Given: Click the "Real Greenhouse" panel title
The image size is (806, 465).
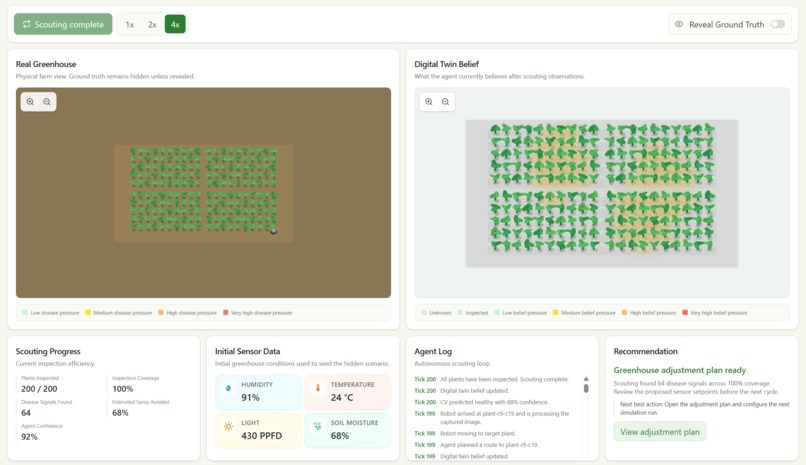Looking at the screenshot, I should click(46, 64).
